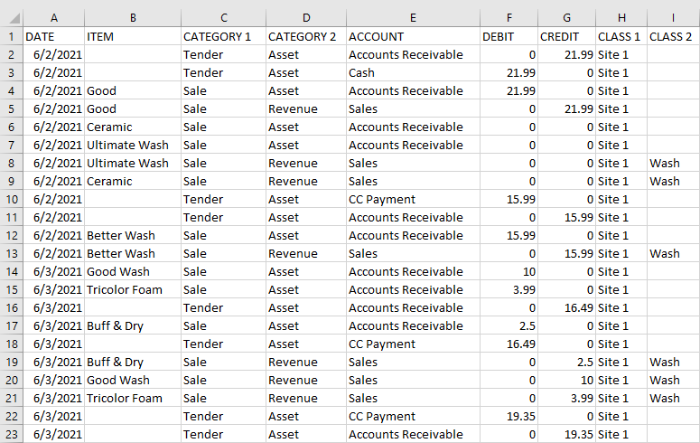Select the Tricolor Foam cell in row 15
Screen dimensions: 700x443
(x=132, y=290)
